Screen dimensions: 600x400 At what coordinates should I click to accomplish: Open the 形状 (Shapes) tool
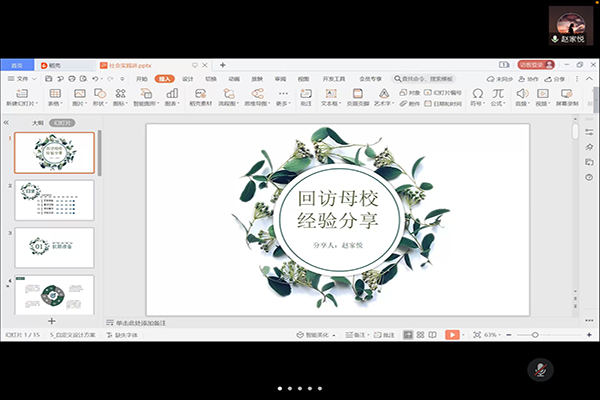click(x=99, y=96)
